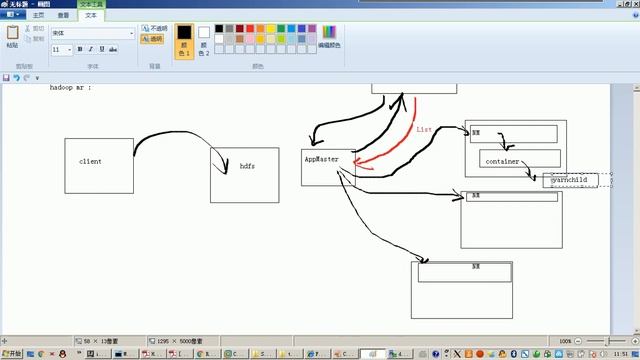Image resolution: width=640 pixels, height=360 pixels.
Task: Click the 'hadoop mr :' text on the canvas
Action: (x=71, y=87)
